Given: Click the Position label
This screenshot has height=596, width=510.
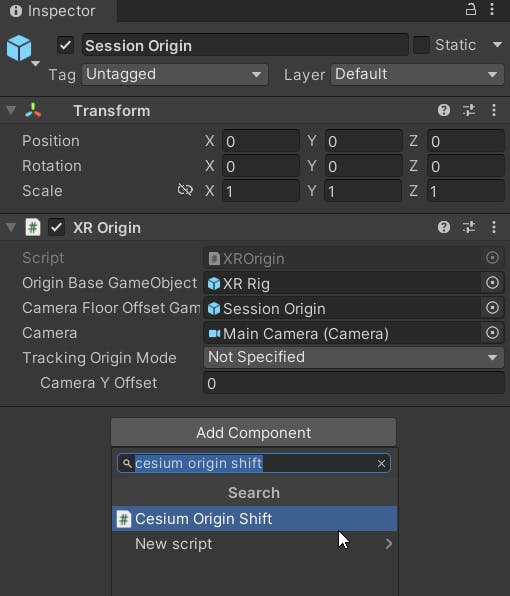Looking at the screenshot, I should (x=51, y=141).
